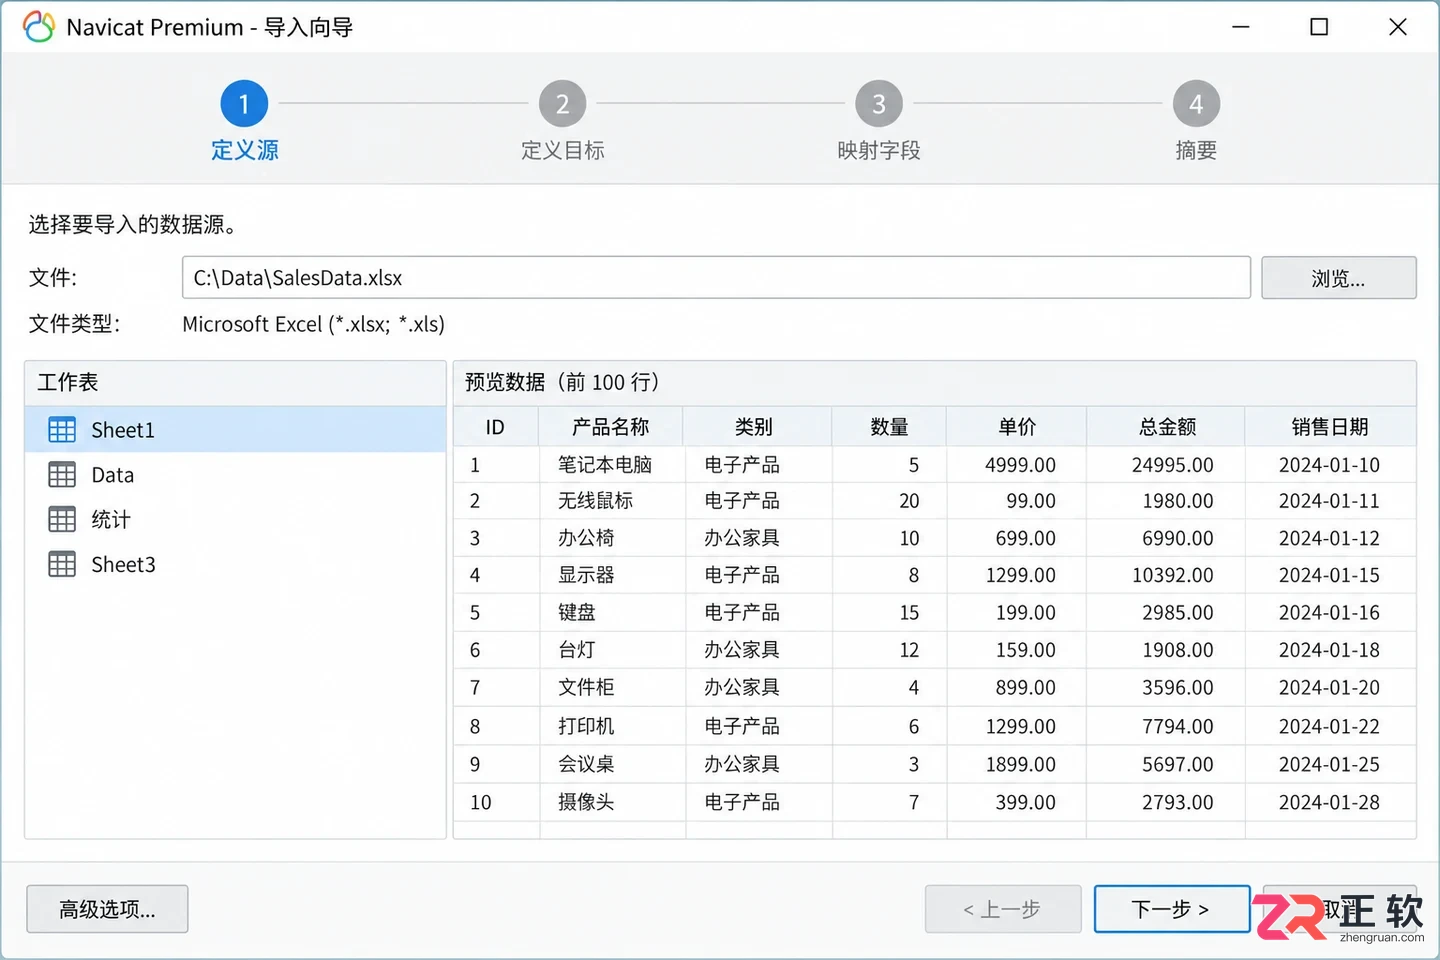Click the Data worksheet table icon
Screen dimensions: 1440x960
pos(62,475)
